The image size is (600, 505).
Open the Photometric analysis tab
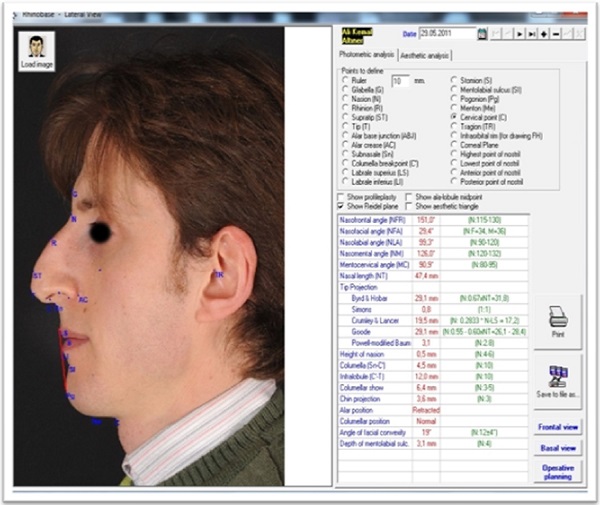368,55
